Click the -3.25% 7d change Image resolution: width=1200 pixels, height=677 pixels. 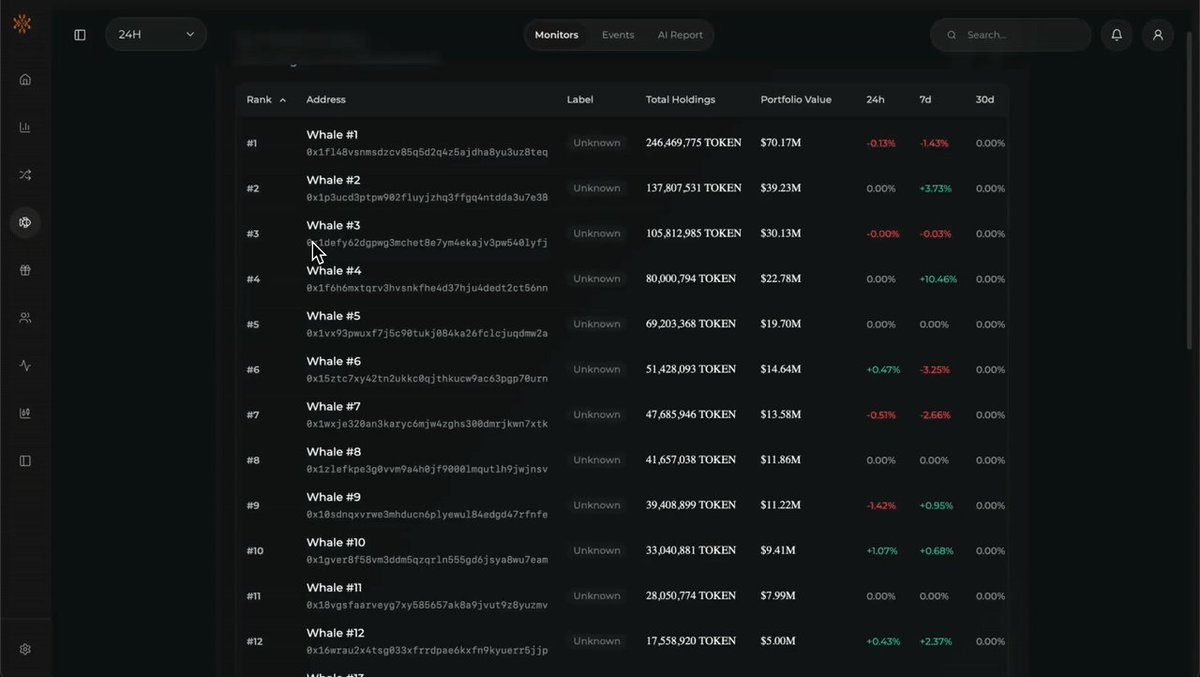[935, 369]
